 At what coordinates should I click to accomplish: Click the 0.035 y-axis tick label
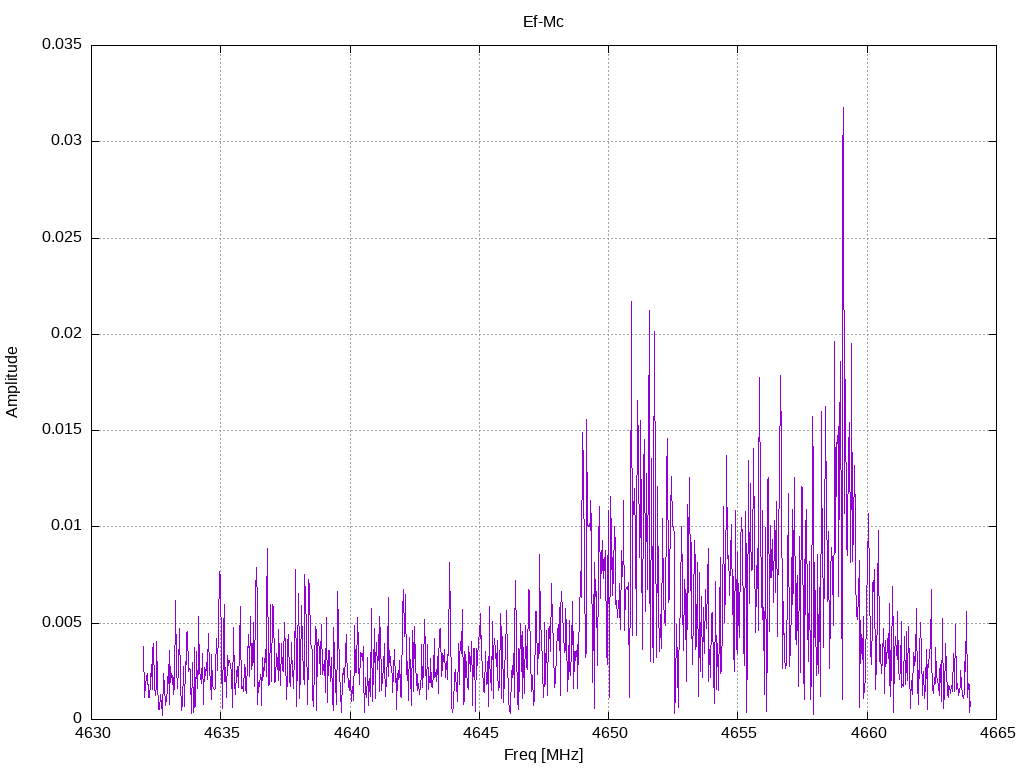coord(61,45)
